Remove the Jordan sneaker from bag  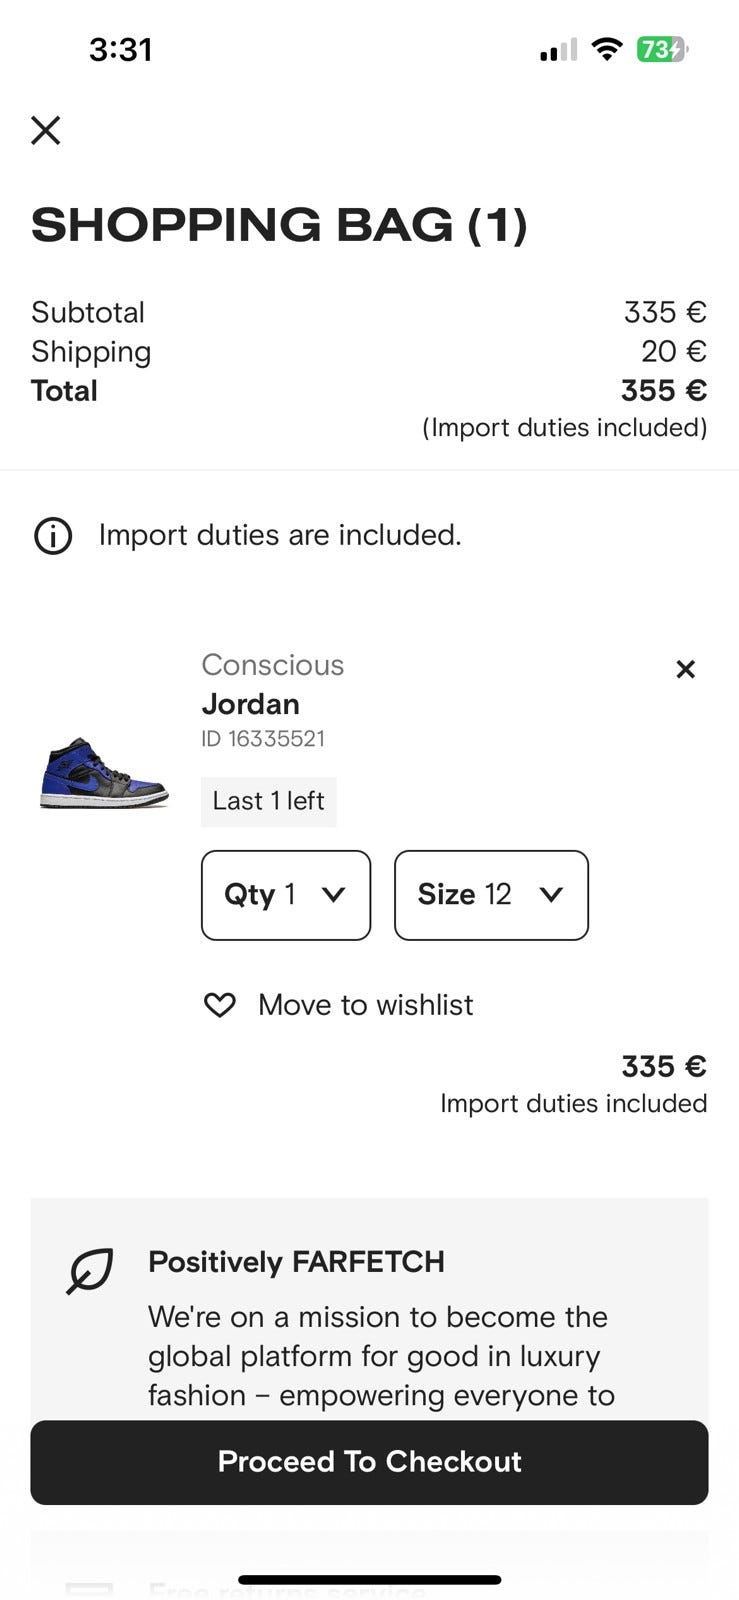tap(685, 669)
